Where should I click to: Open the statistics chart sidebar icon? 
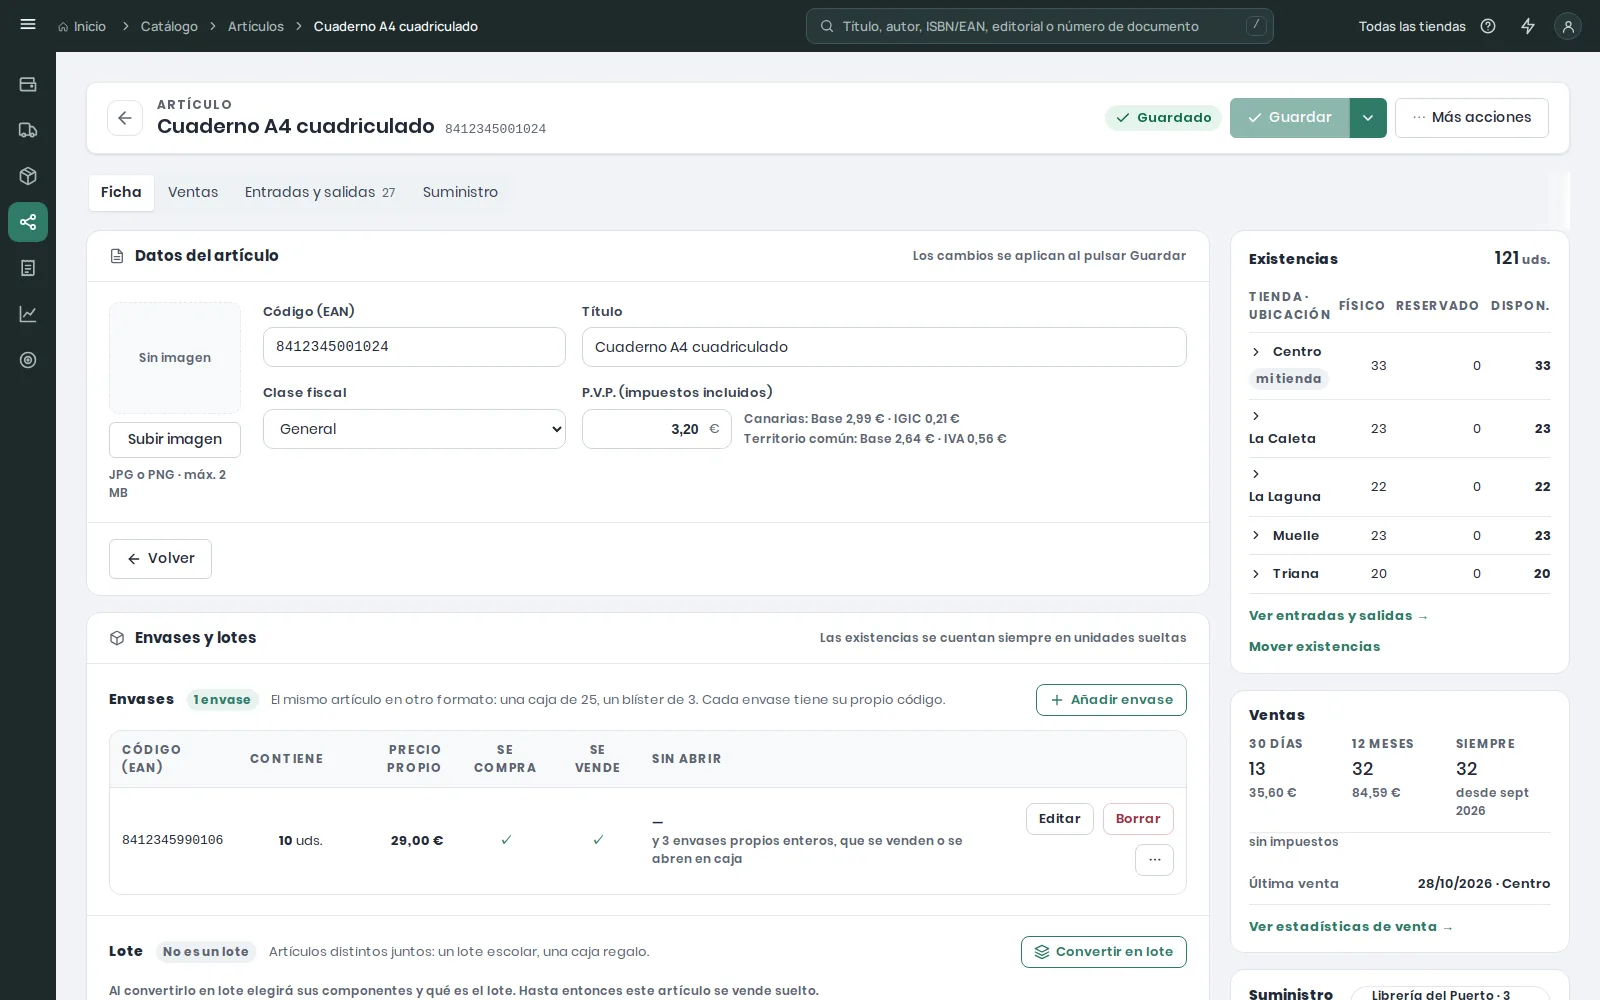pos(28,314)
